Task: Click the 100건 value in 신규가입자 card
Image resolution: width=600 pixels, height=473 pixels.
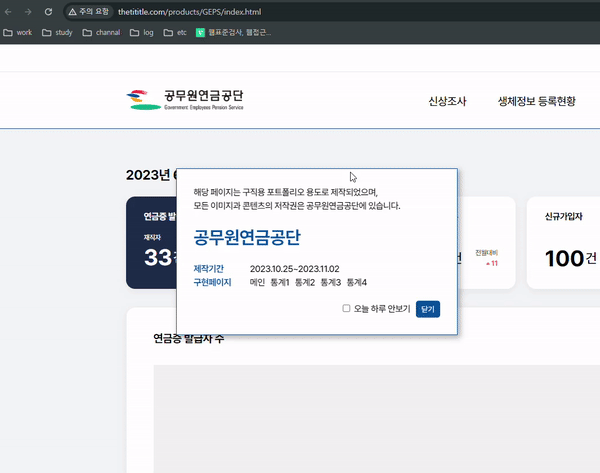Action: 570,258
